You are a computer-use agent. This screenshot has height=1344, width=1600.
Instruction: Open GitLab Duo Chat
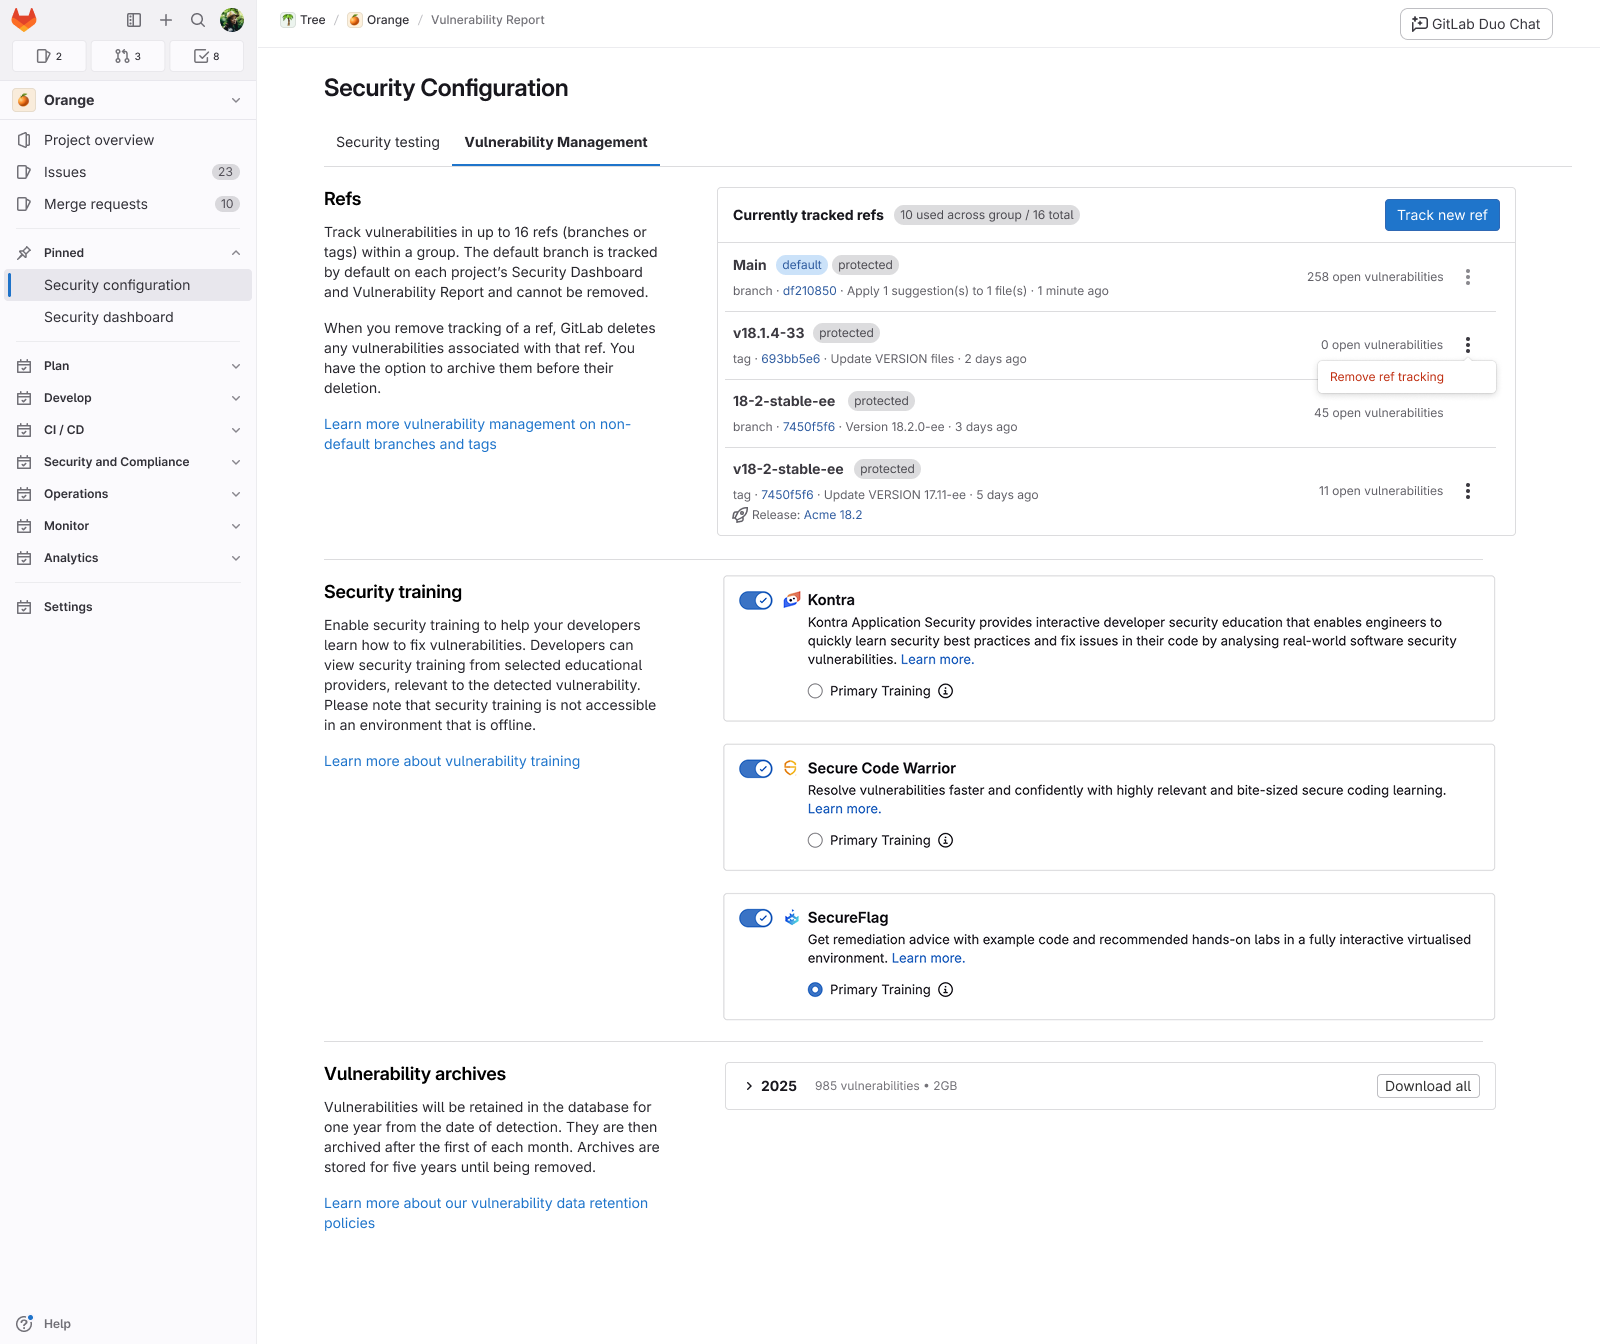(x=1476, y=24)
